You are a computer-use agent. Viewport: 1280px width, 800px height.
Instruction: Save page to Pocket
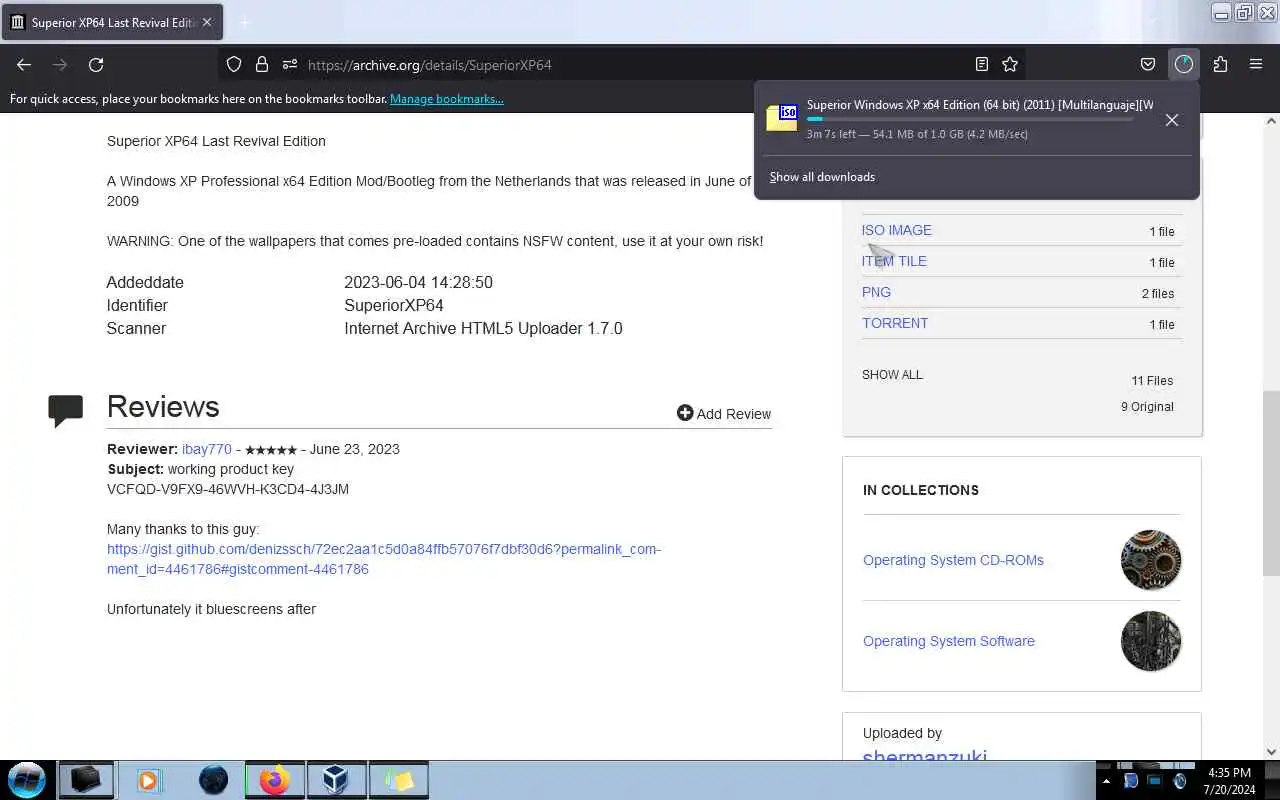click(x=1148, y=64)
